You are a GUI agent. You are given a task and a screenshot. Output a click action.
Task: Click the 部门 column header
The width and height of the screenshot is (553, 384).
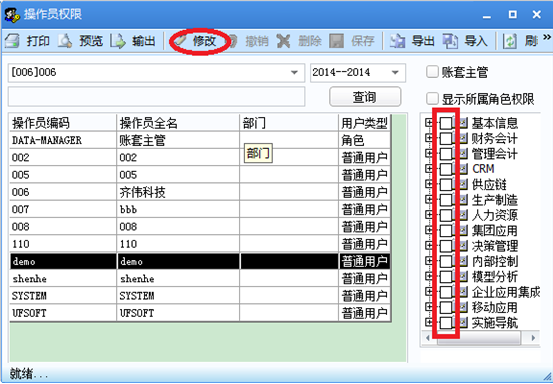click(x=289, y=123)
